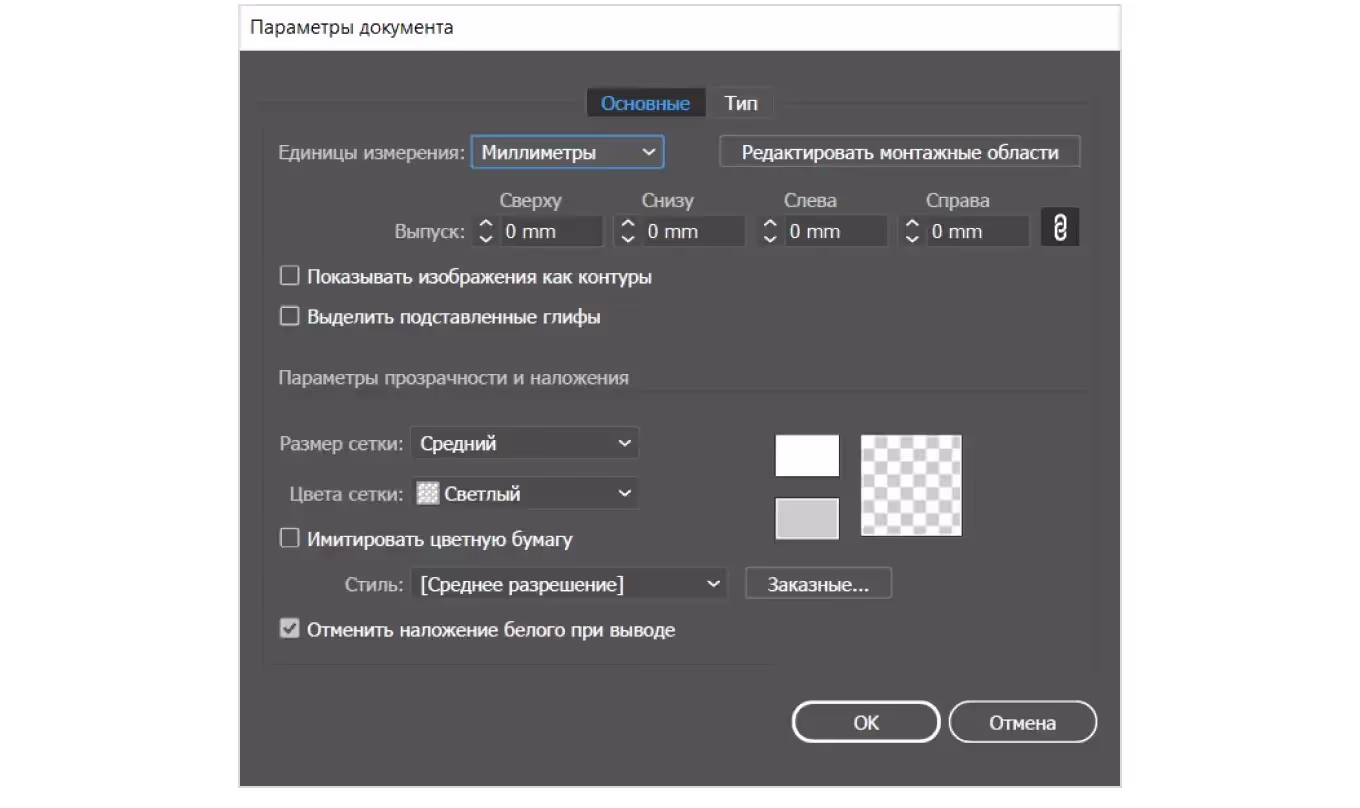1360x808 pixels.
Task: Click Редактировать монтажные области button
Action: [x=900, y=152]
